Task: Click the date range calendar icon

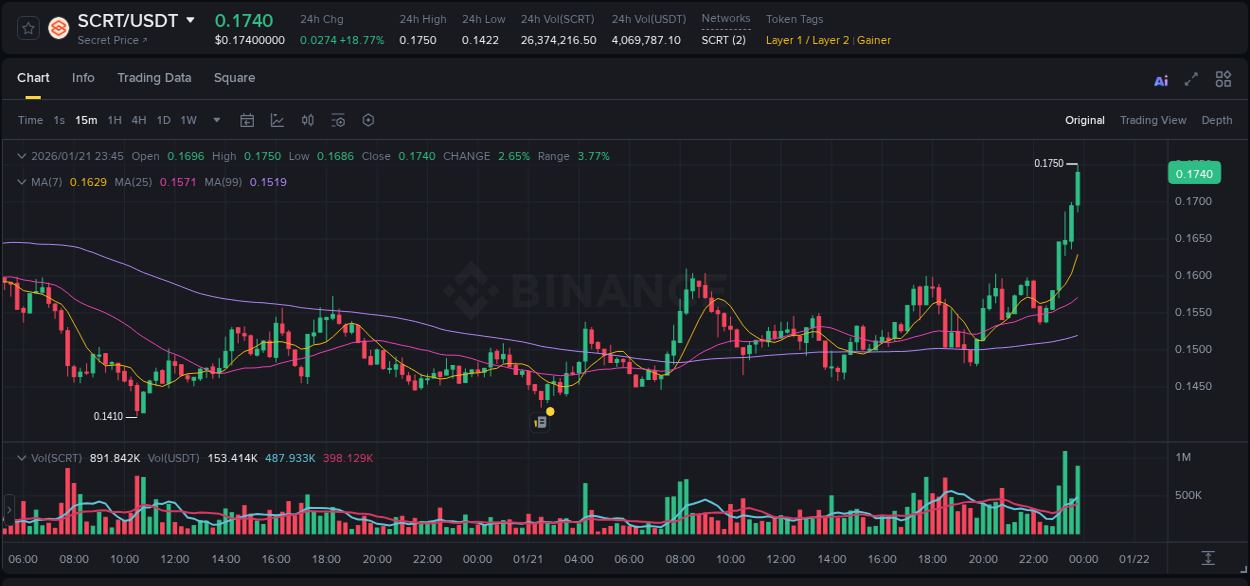Action: click(x=247, y=119)
